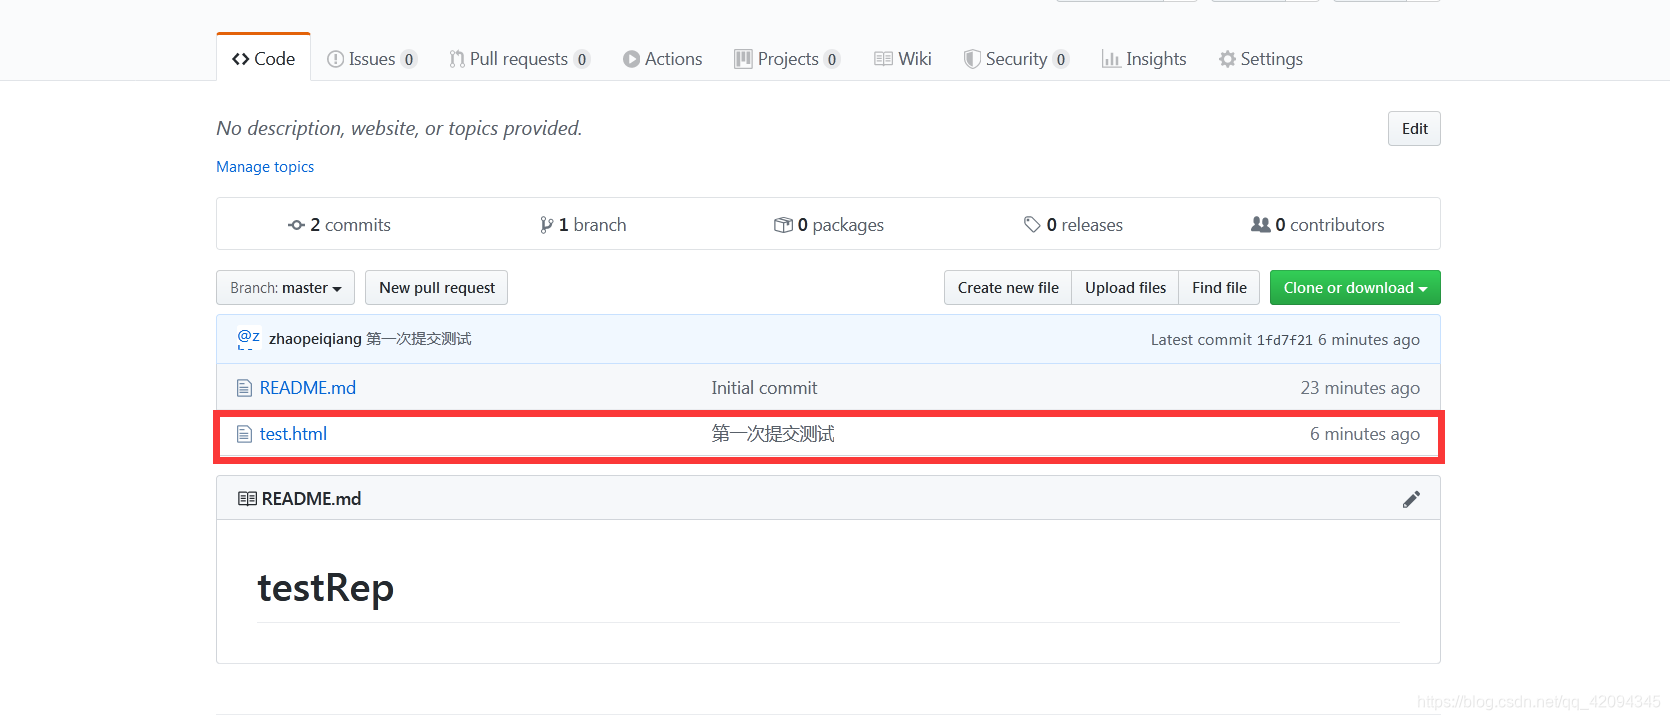
Task: Click the Pull requests counter badge
Action: [x=582, y=60]
